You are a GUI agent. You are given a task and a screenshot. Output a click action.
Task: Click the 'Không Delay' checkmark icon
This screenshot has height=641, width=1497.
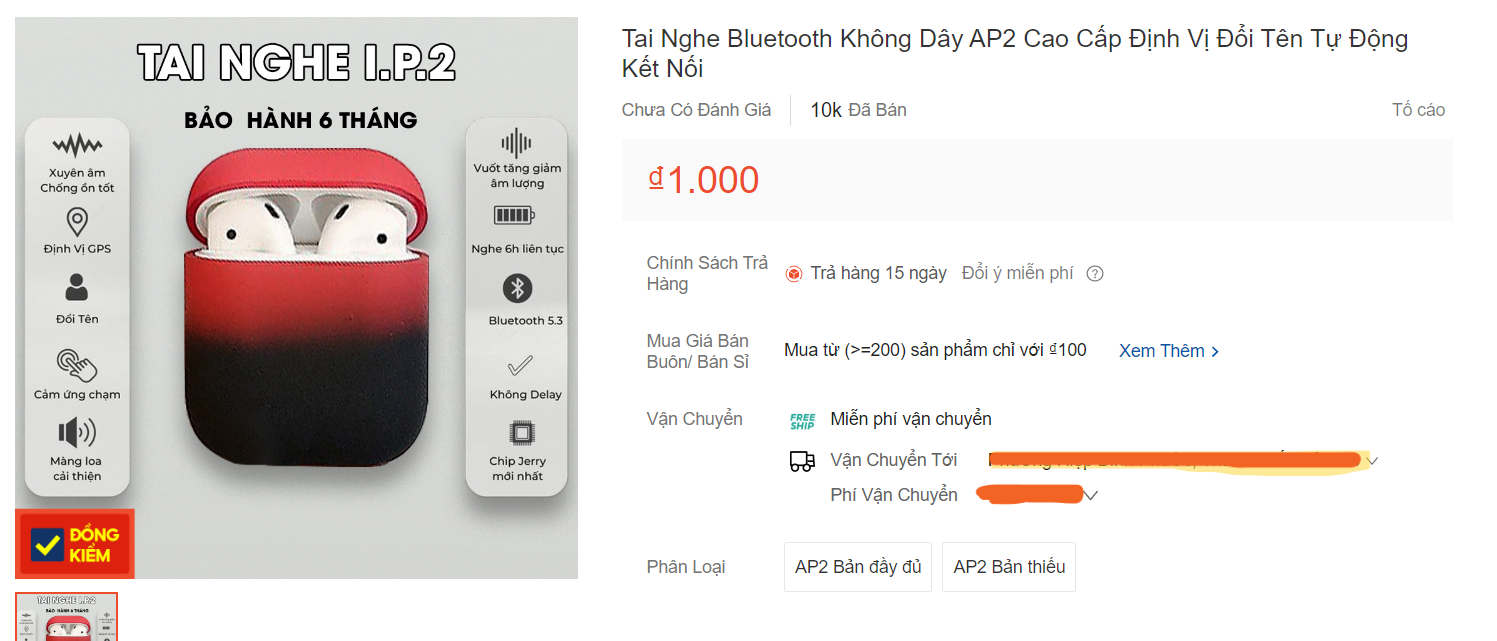pyautogui.click(x=520, y=365)
